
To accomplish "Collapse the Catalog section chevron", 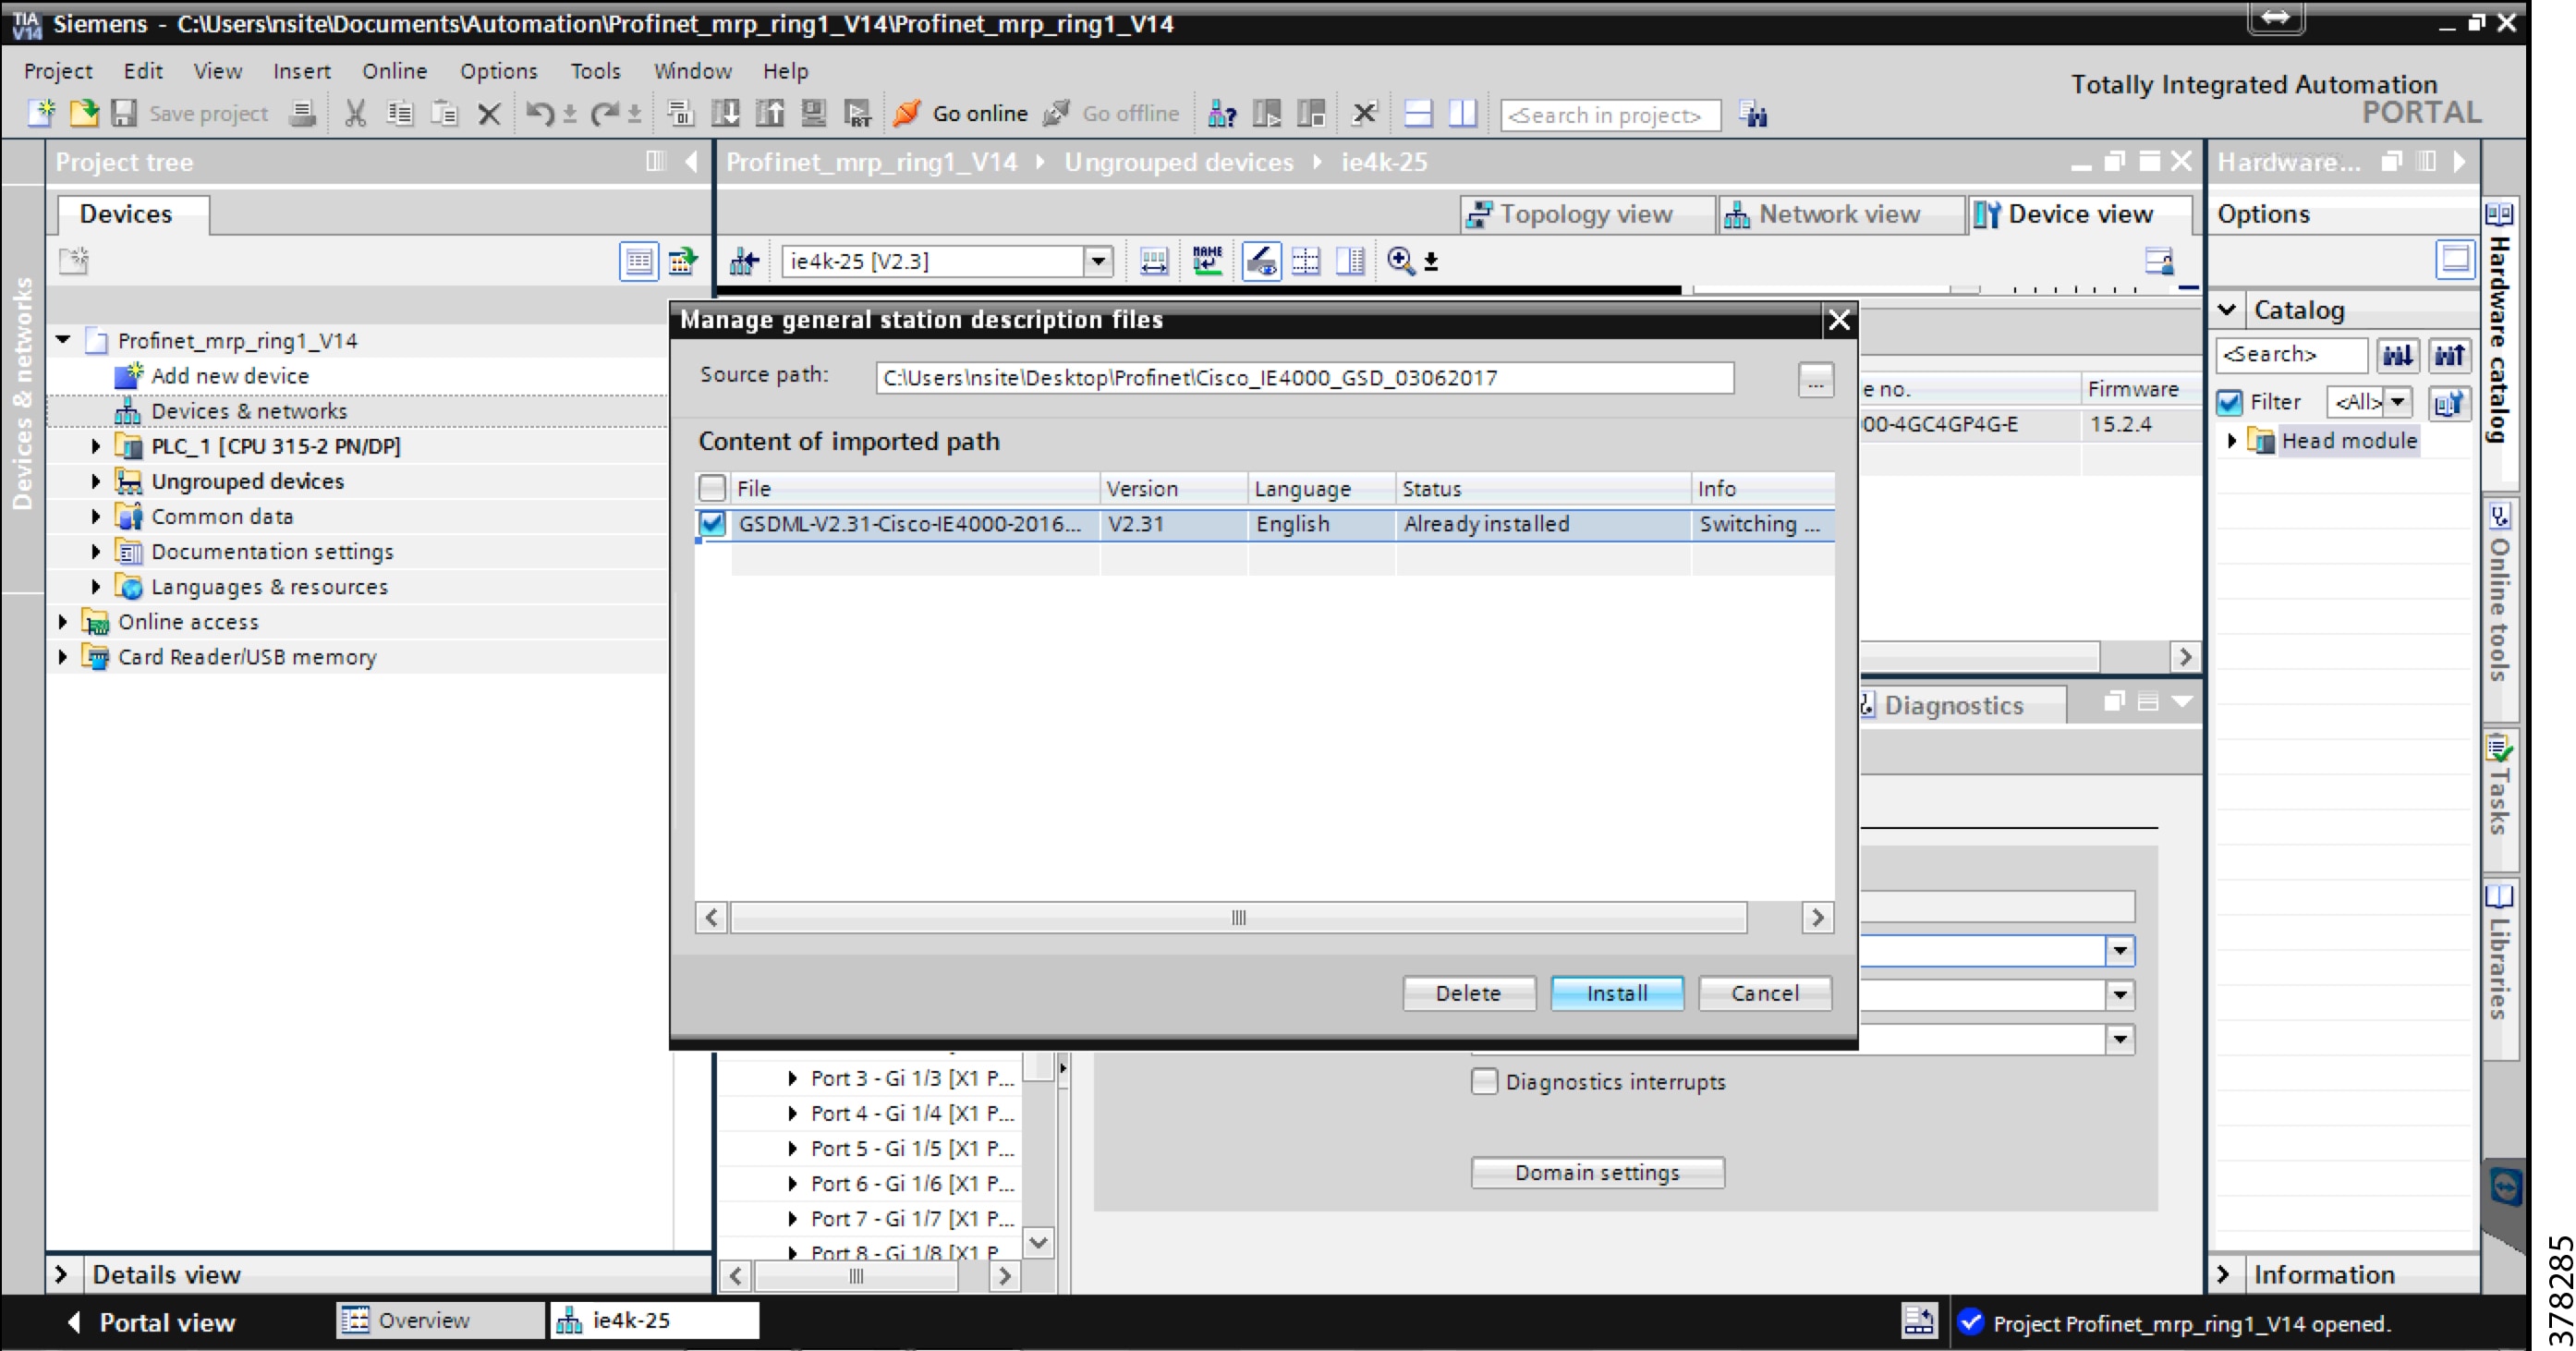I will point(2227,309).
